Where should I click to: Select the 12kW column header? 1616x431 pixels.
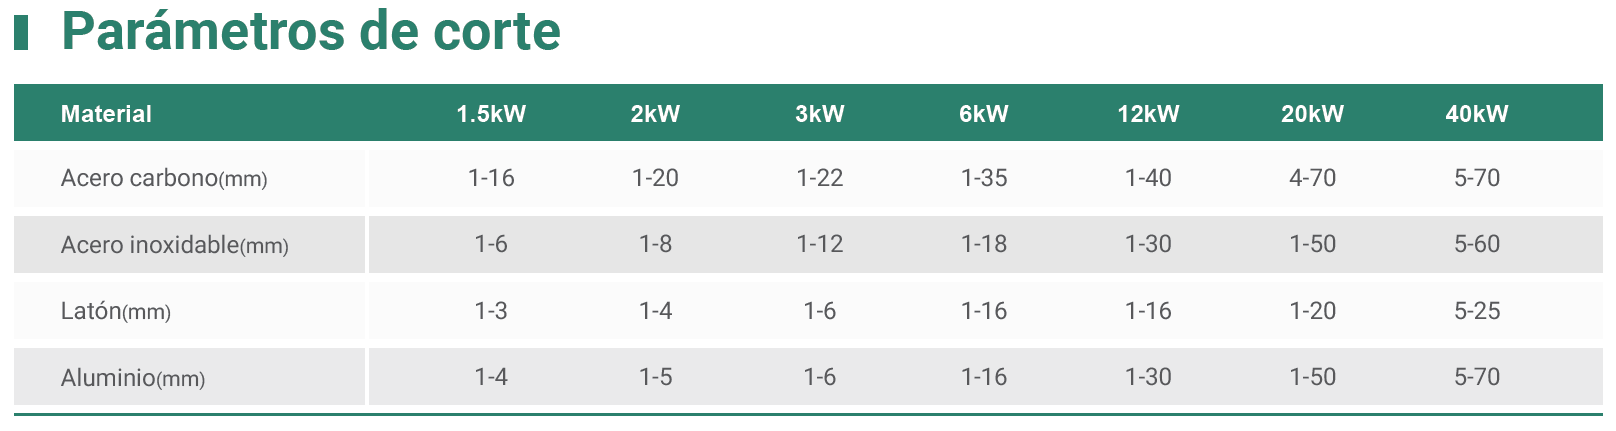pyautogui.click(x=1148, y=114)
